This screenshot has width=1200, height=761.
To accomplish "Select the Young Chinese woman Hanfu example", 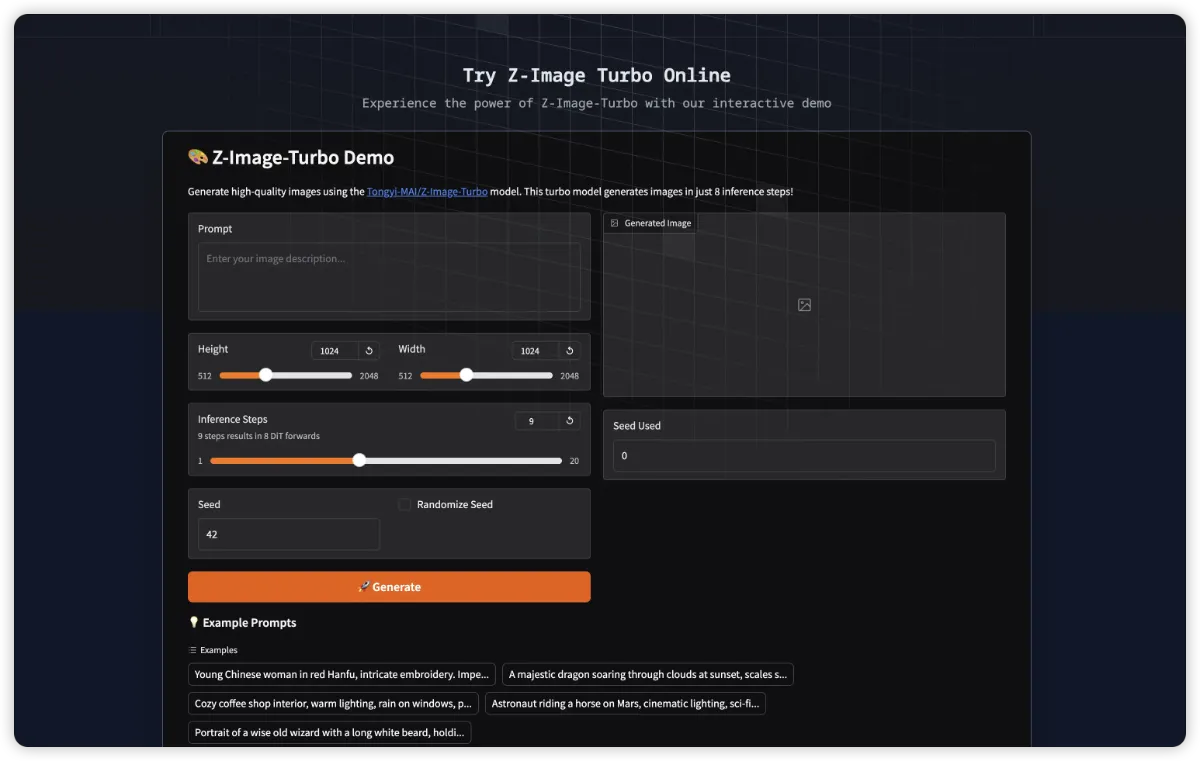I will (x=341, y=675).
